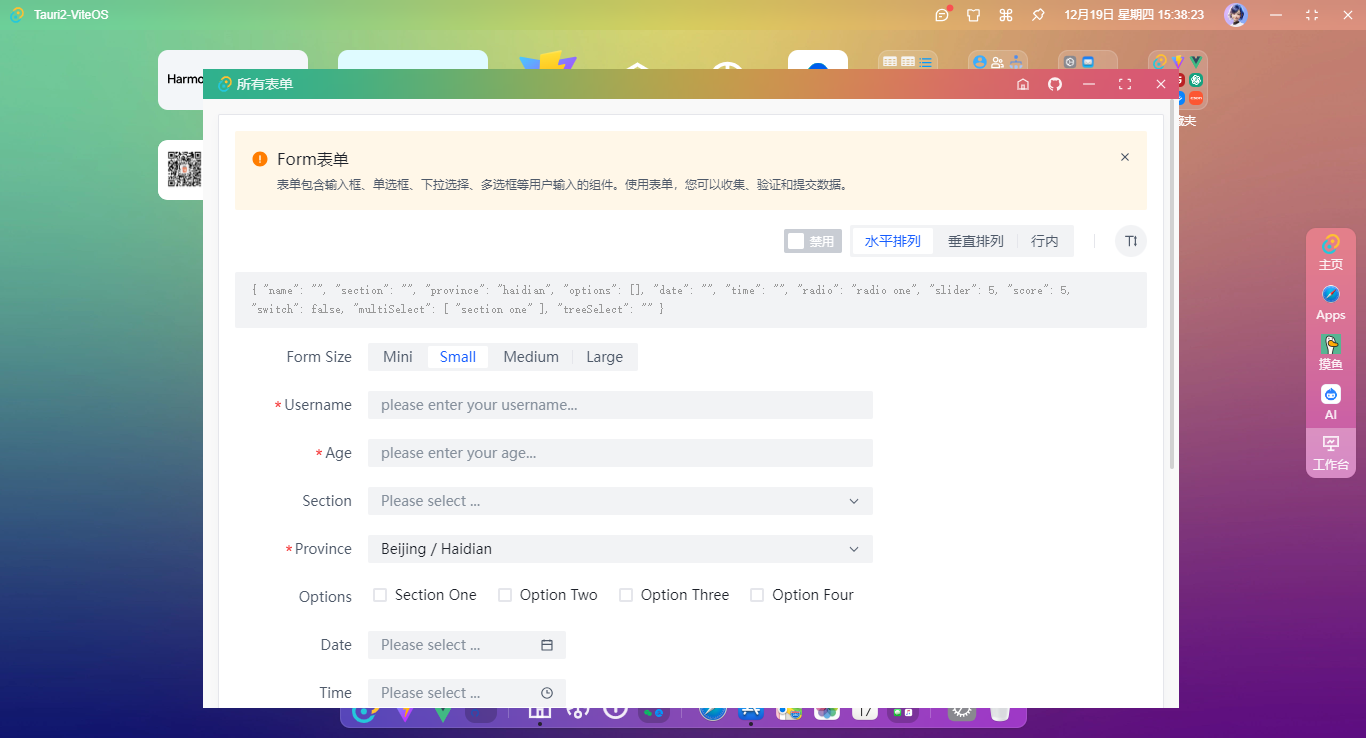Screen dimensions: 1366x738
Task: Set form size to Large
Action: pos(604,357)
